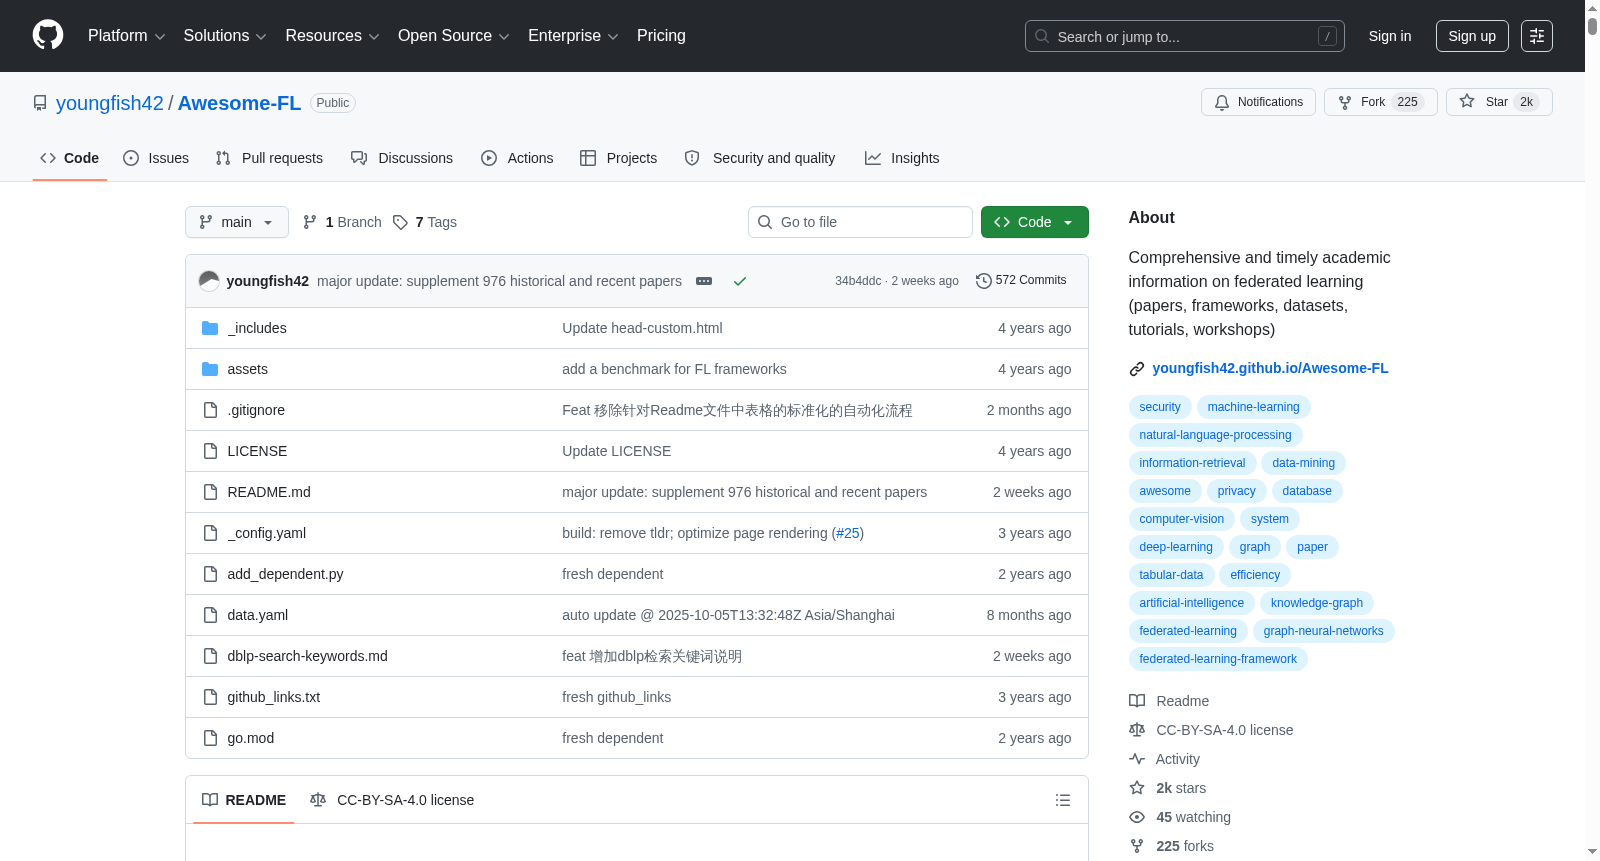The height and width of the screenshot is (861, 1600).
Task: Click the add_dependent.py file icon
Action: pos(210,574)
